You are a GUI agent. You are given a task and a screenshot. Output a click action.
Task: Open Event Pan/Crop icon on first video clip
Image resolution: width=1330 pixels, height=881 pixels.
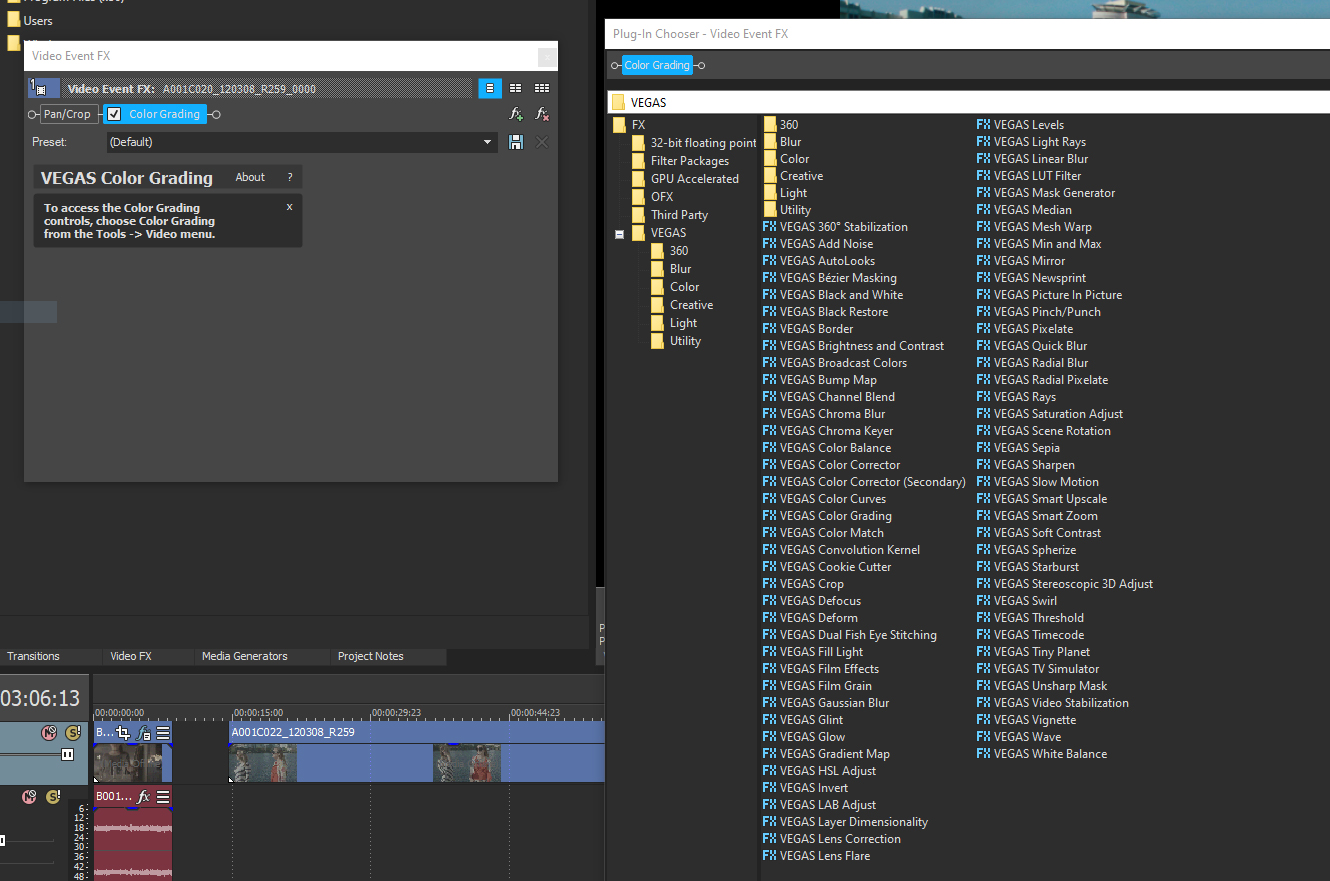(123, 733)
